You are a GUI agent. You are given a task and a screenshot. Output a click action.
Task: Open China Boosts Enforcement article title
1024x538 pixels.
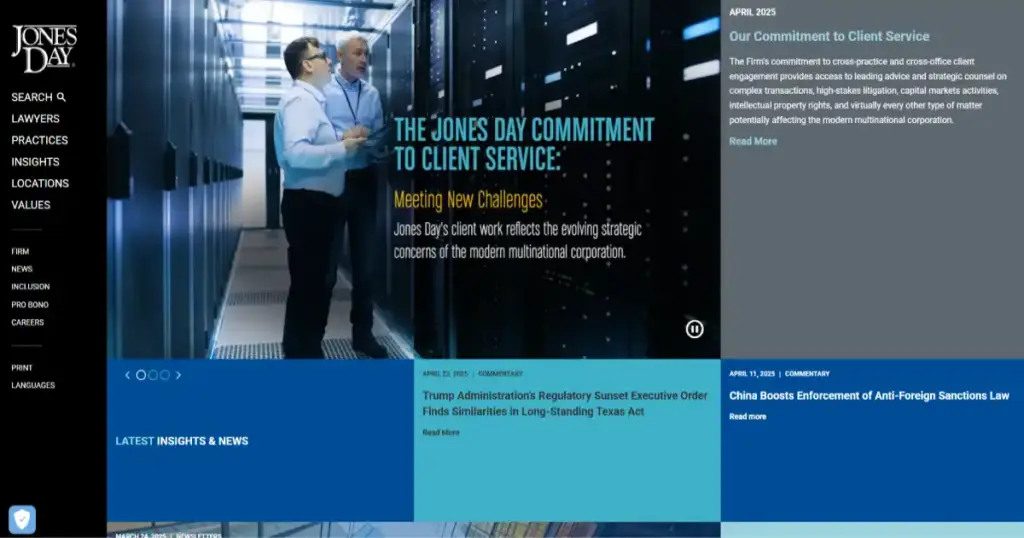869,396
